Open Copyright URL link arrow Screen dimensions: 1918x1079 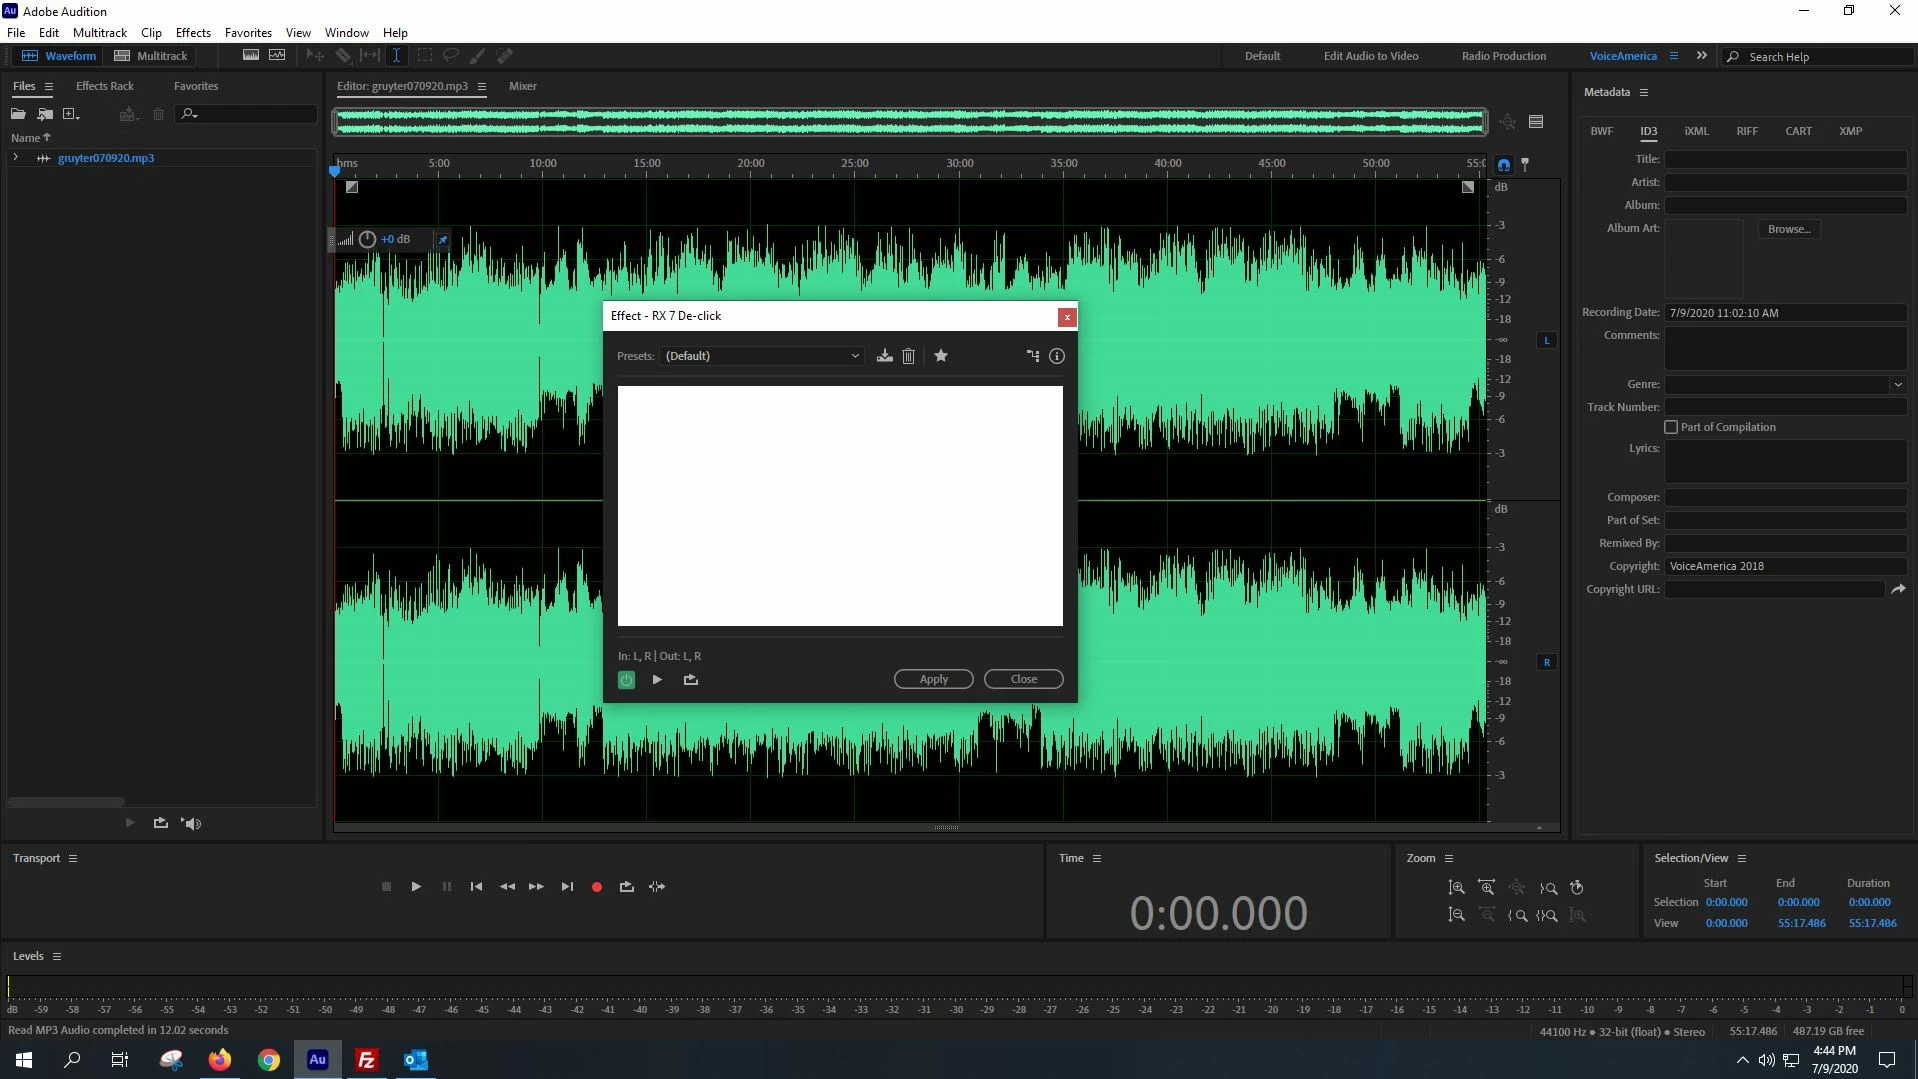point(1897,589)
